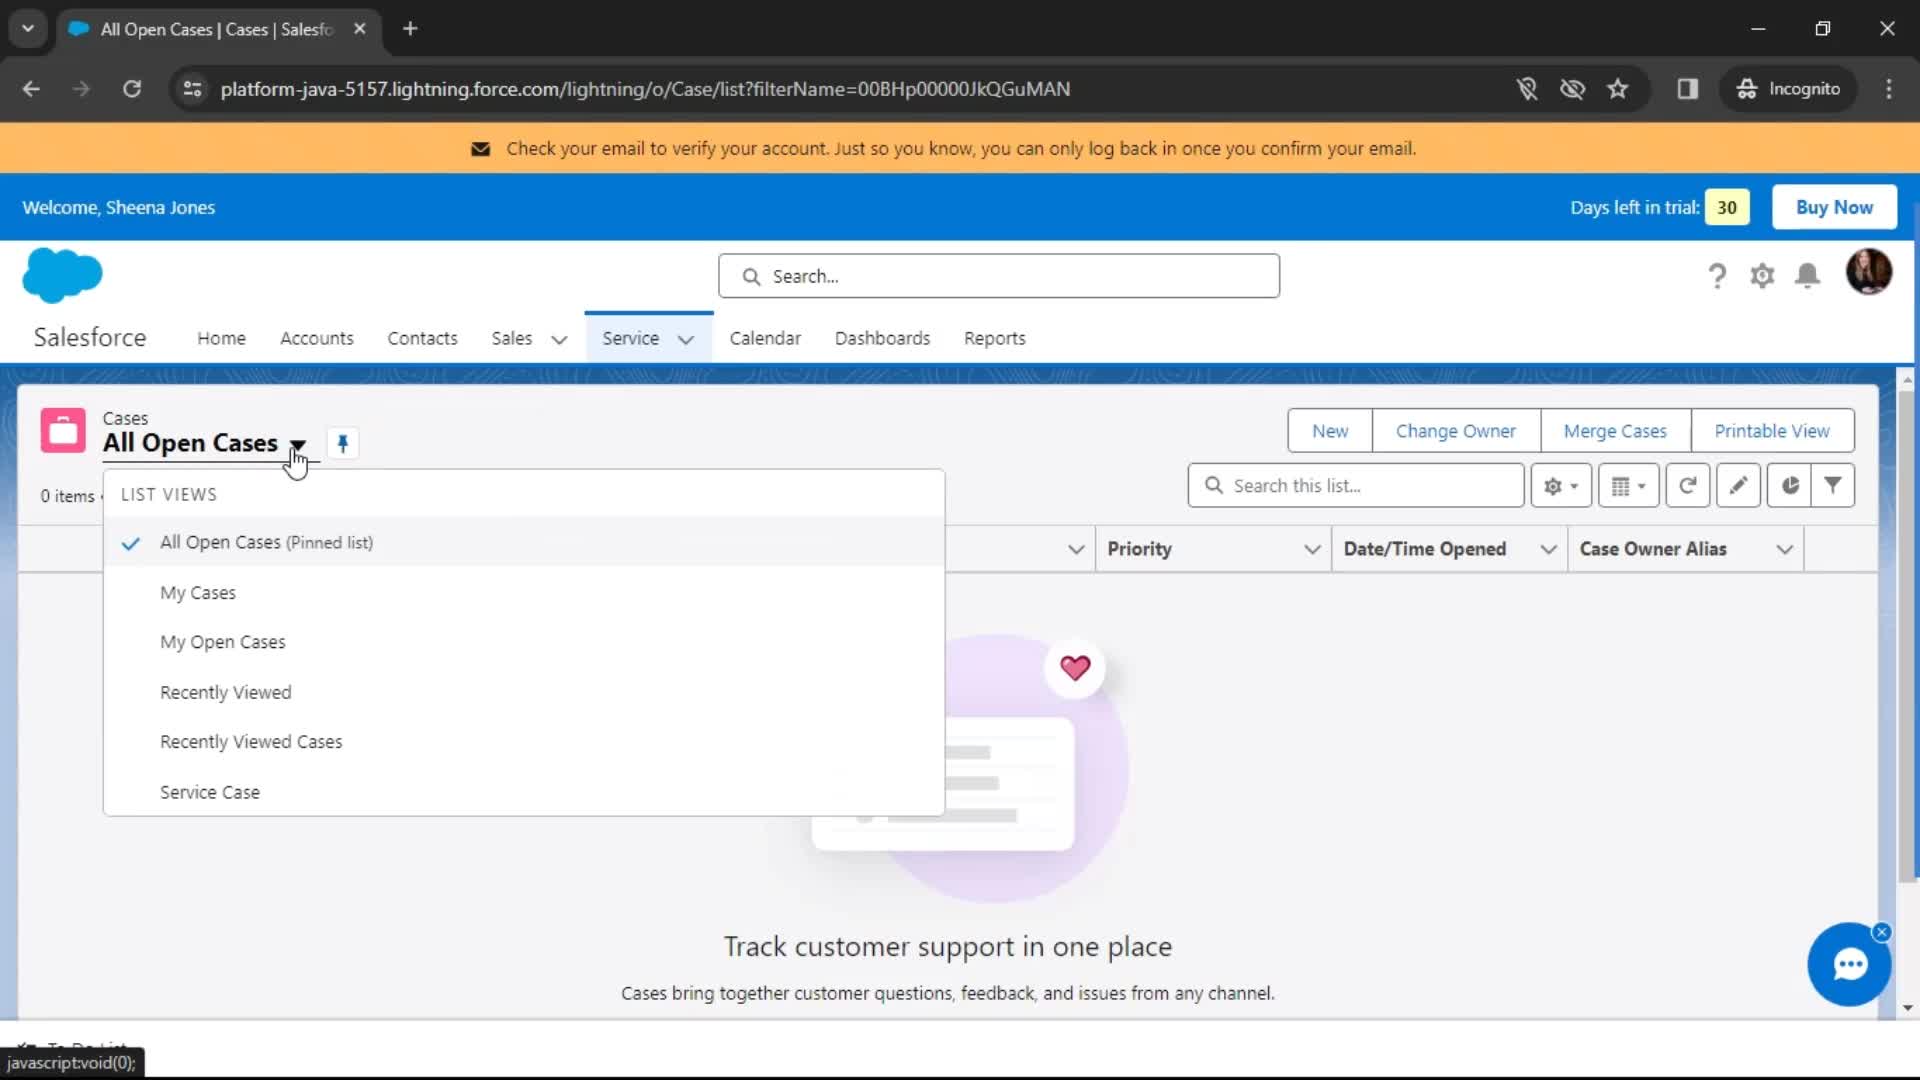Refresh the cases list
The height and width of the screenshot is (1080, 1920).
tap(1688, 486)
